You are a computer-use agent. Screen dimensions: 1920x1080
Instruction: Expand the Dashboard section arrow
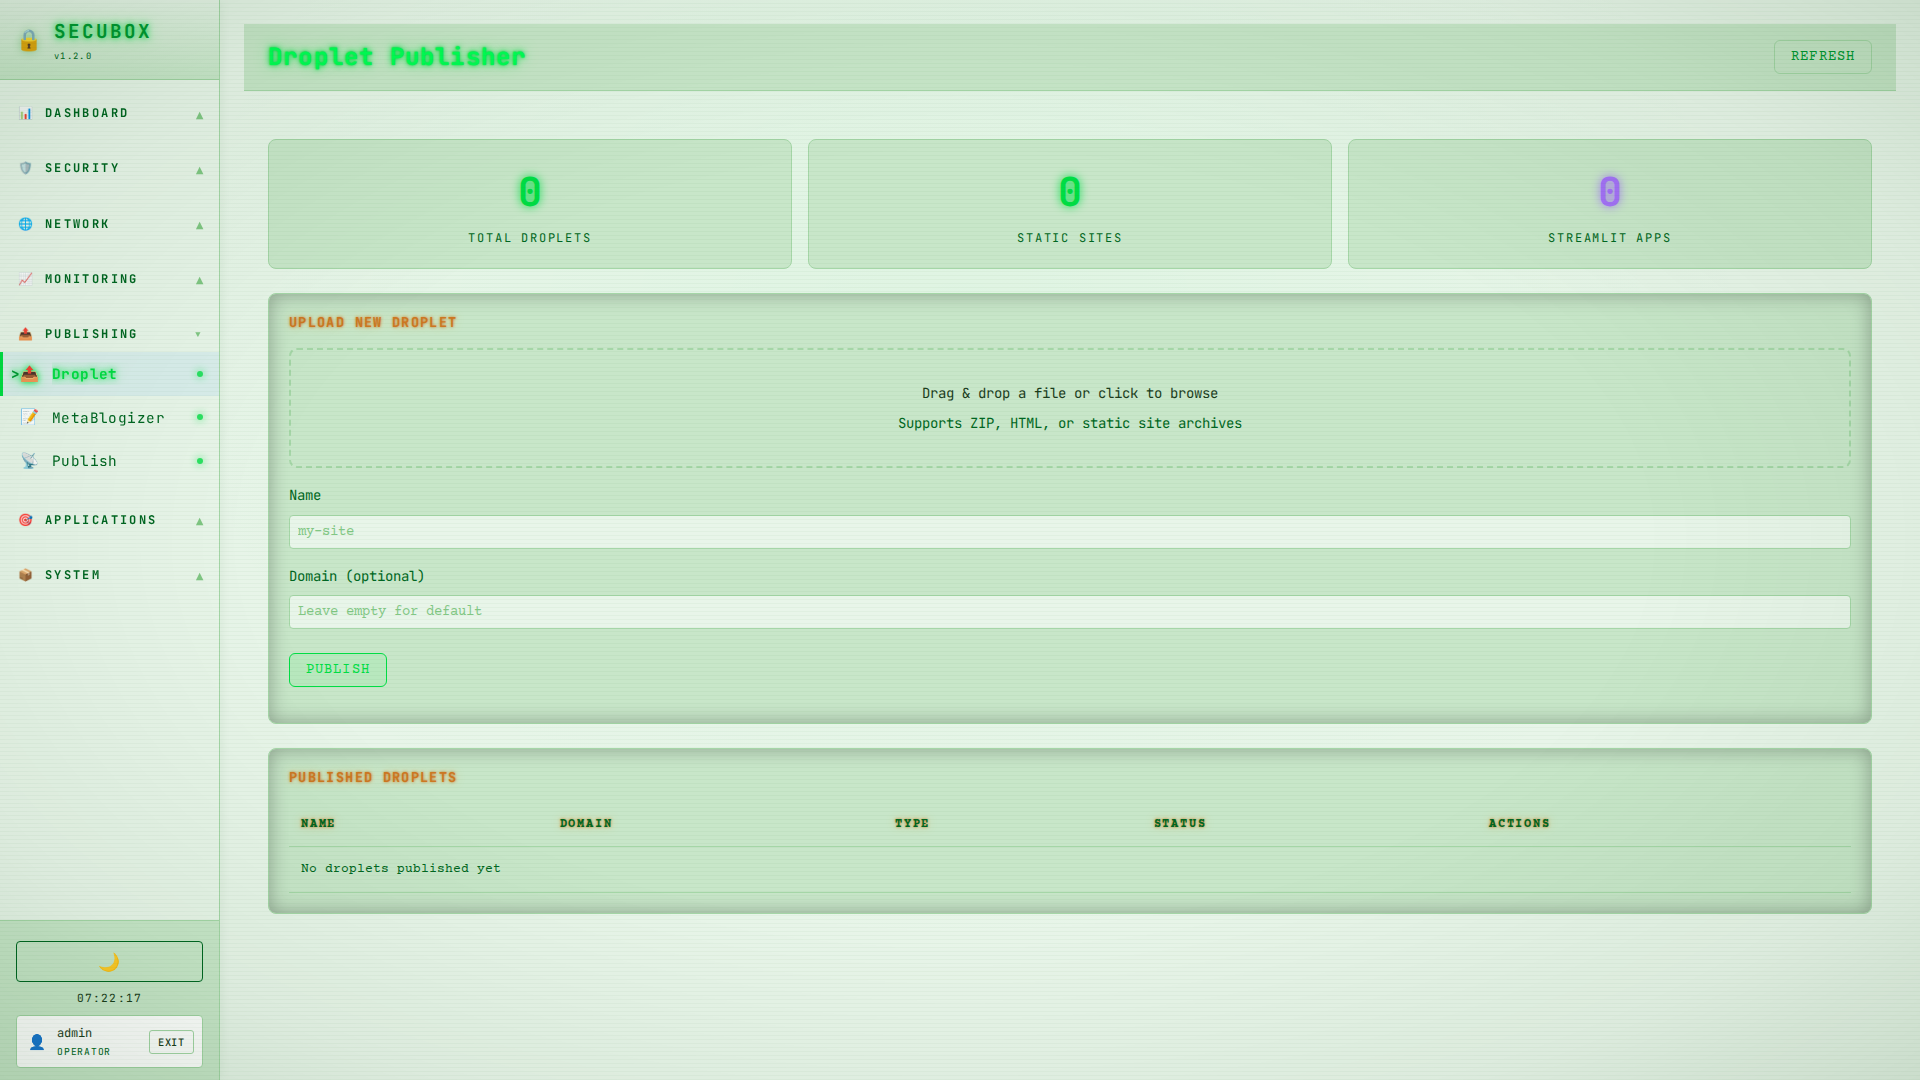pos(199,115)
